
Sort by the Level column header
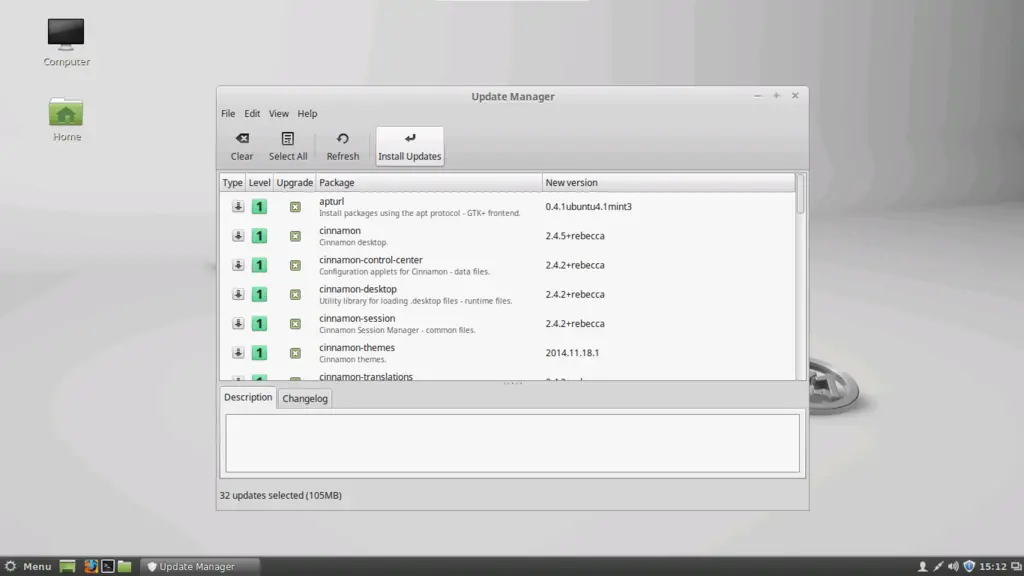point(259,183)
